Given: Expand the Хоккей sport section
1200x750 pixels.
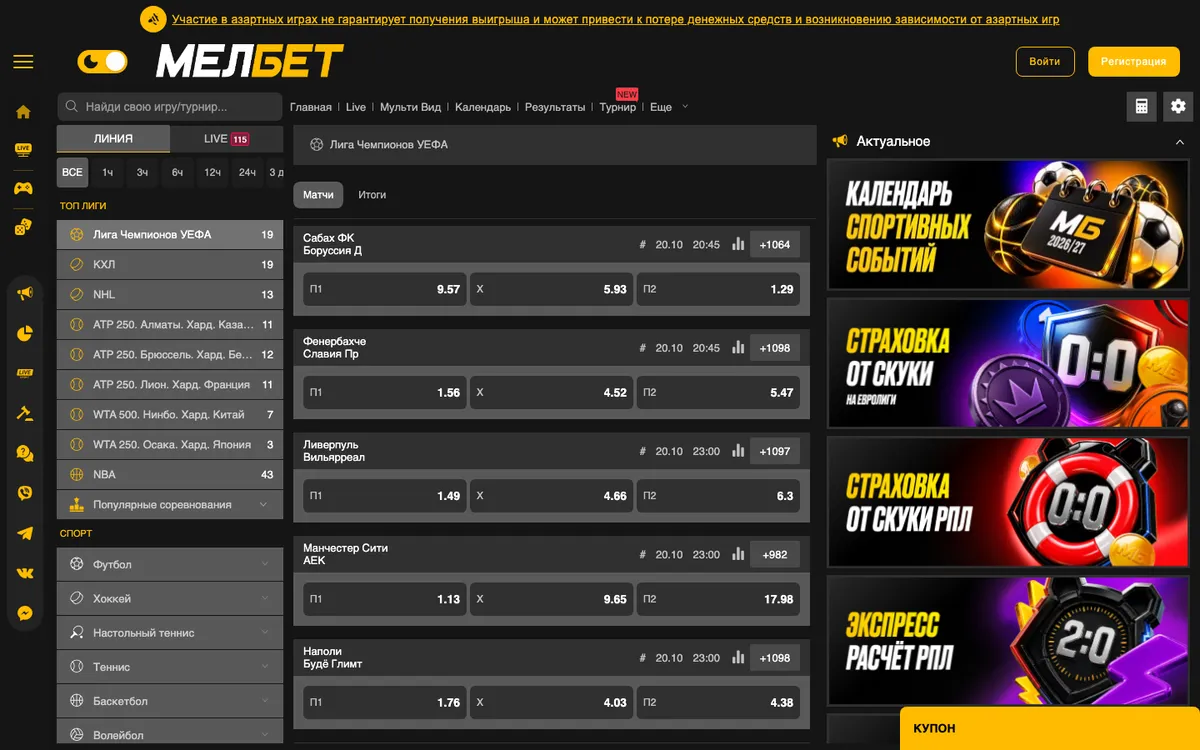Looking at the screenshot, I should coord(170,599).
